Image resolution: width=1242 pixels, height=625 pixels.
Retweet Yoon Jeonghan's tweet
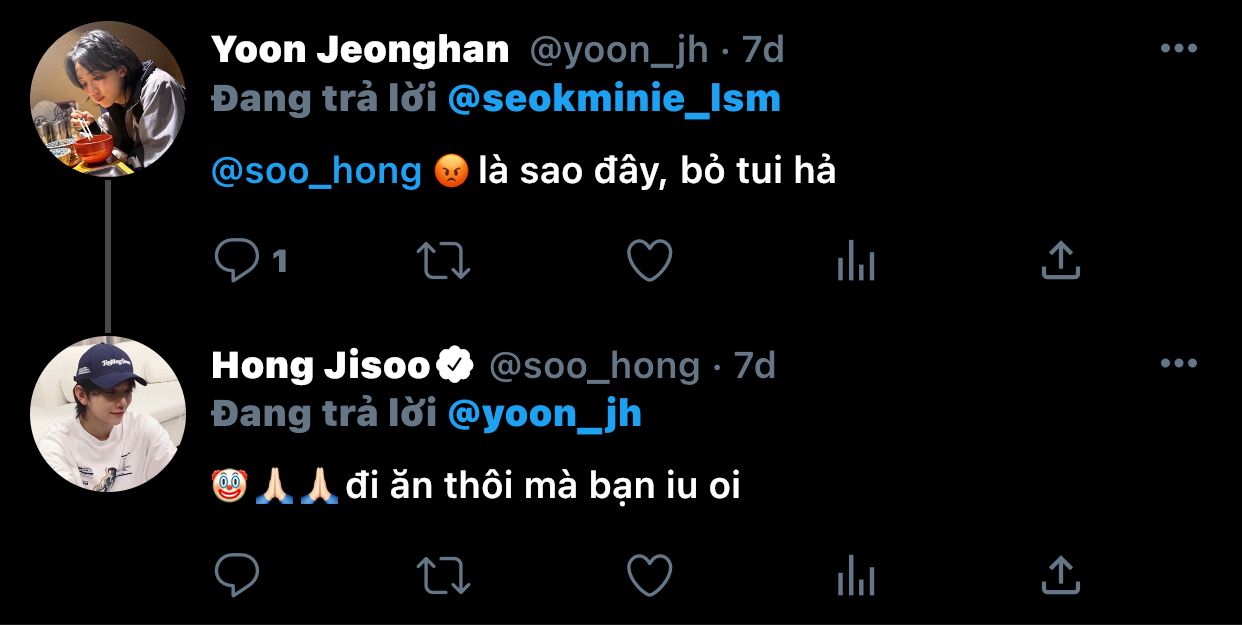pyautogui.click(x=443, y=261)
